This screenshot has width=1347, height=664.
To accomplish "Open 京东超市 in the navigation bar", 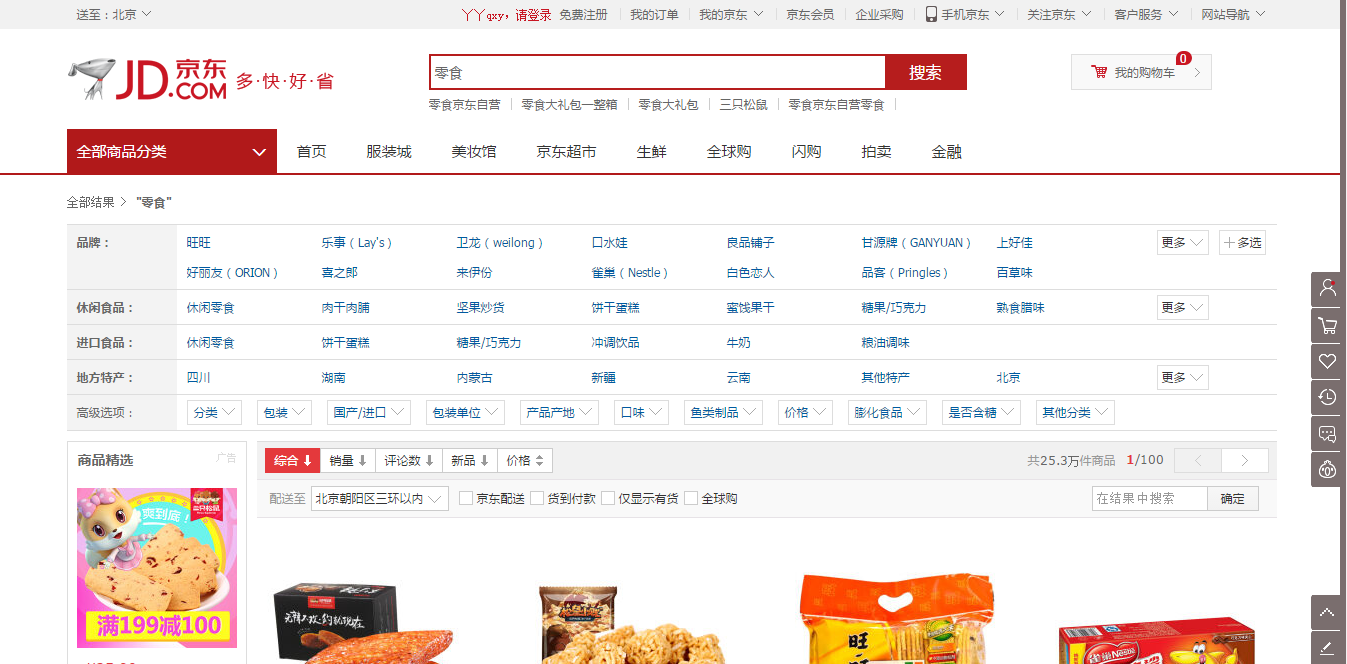I will pyautogui.click(x=566, y=152).
